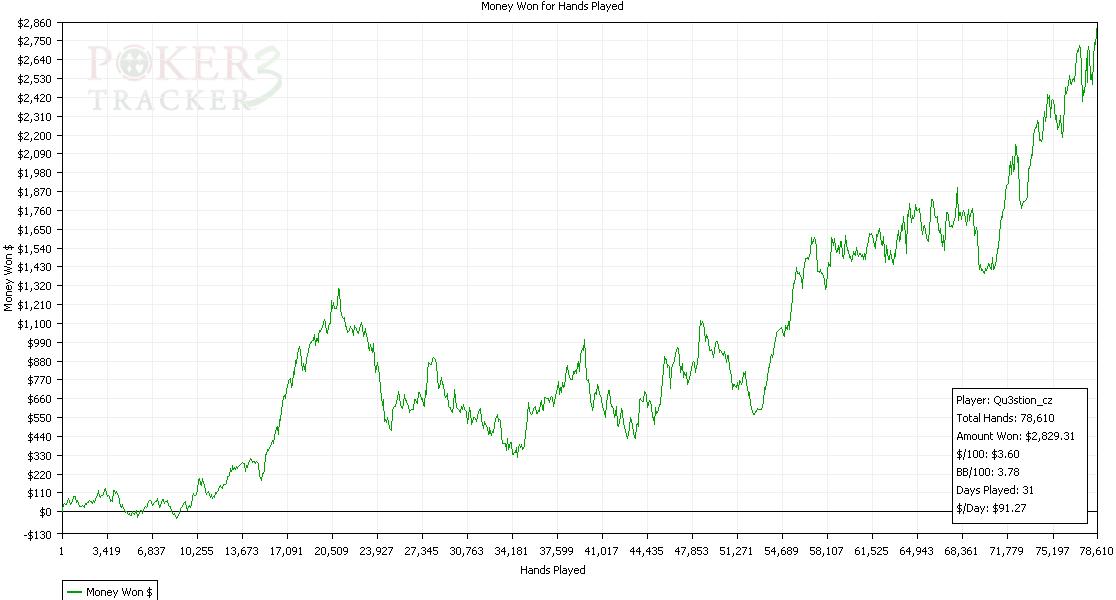Click the Amount Won: $2,829.31 stat
1116x600 pixels.
click(1015, 436)
